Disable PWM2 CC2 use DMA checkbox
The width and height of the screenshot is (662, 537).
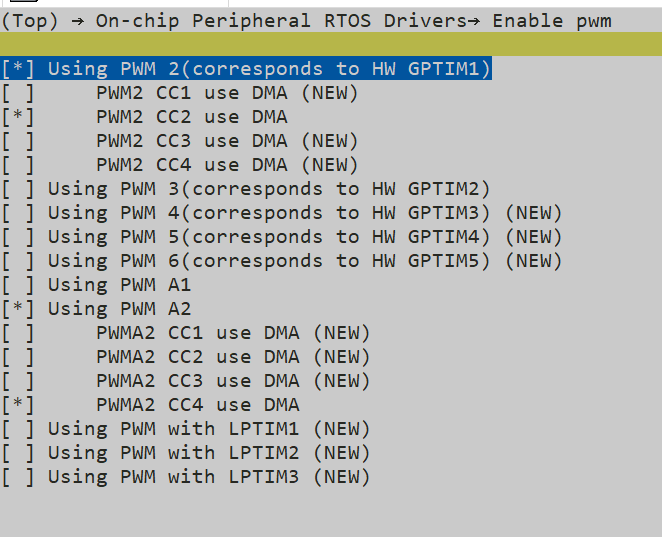pos(19,117)
